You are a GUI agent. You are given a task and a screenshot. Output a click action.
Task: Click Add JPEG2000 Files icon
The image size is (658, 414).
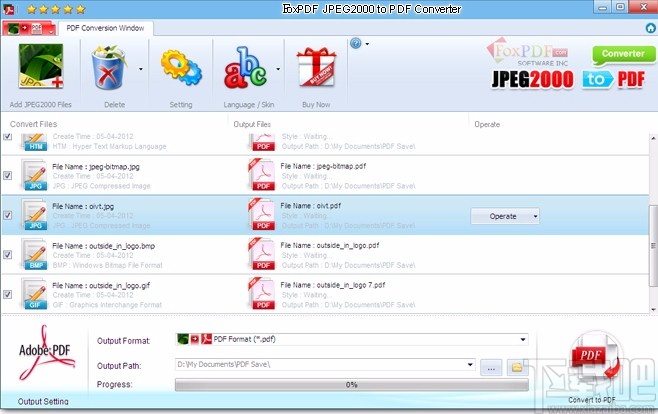[40, 66]
